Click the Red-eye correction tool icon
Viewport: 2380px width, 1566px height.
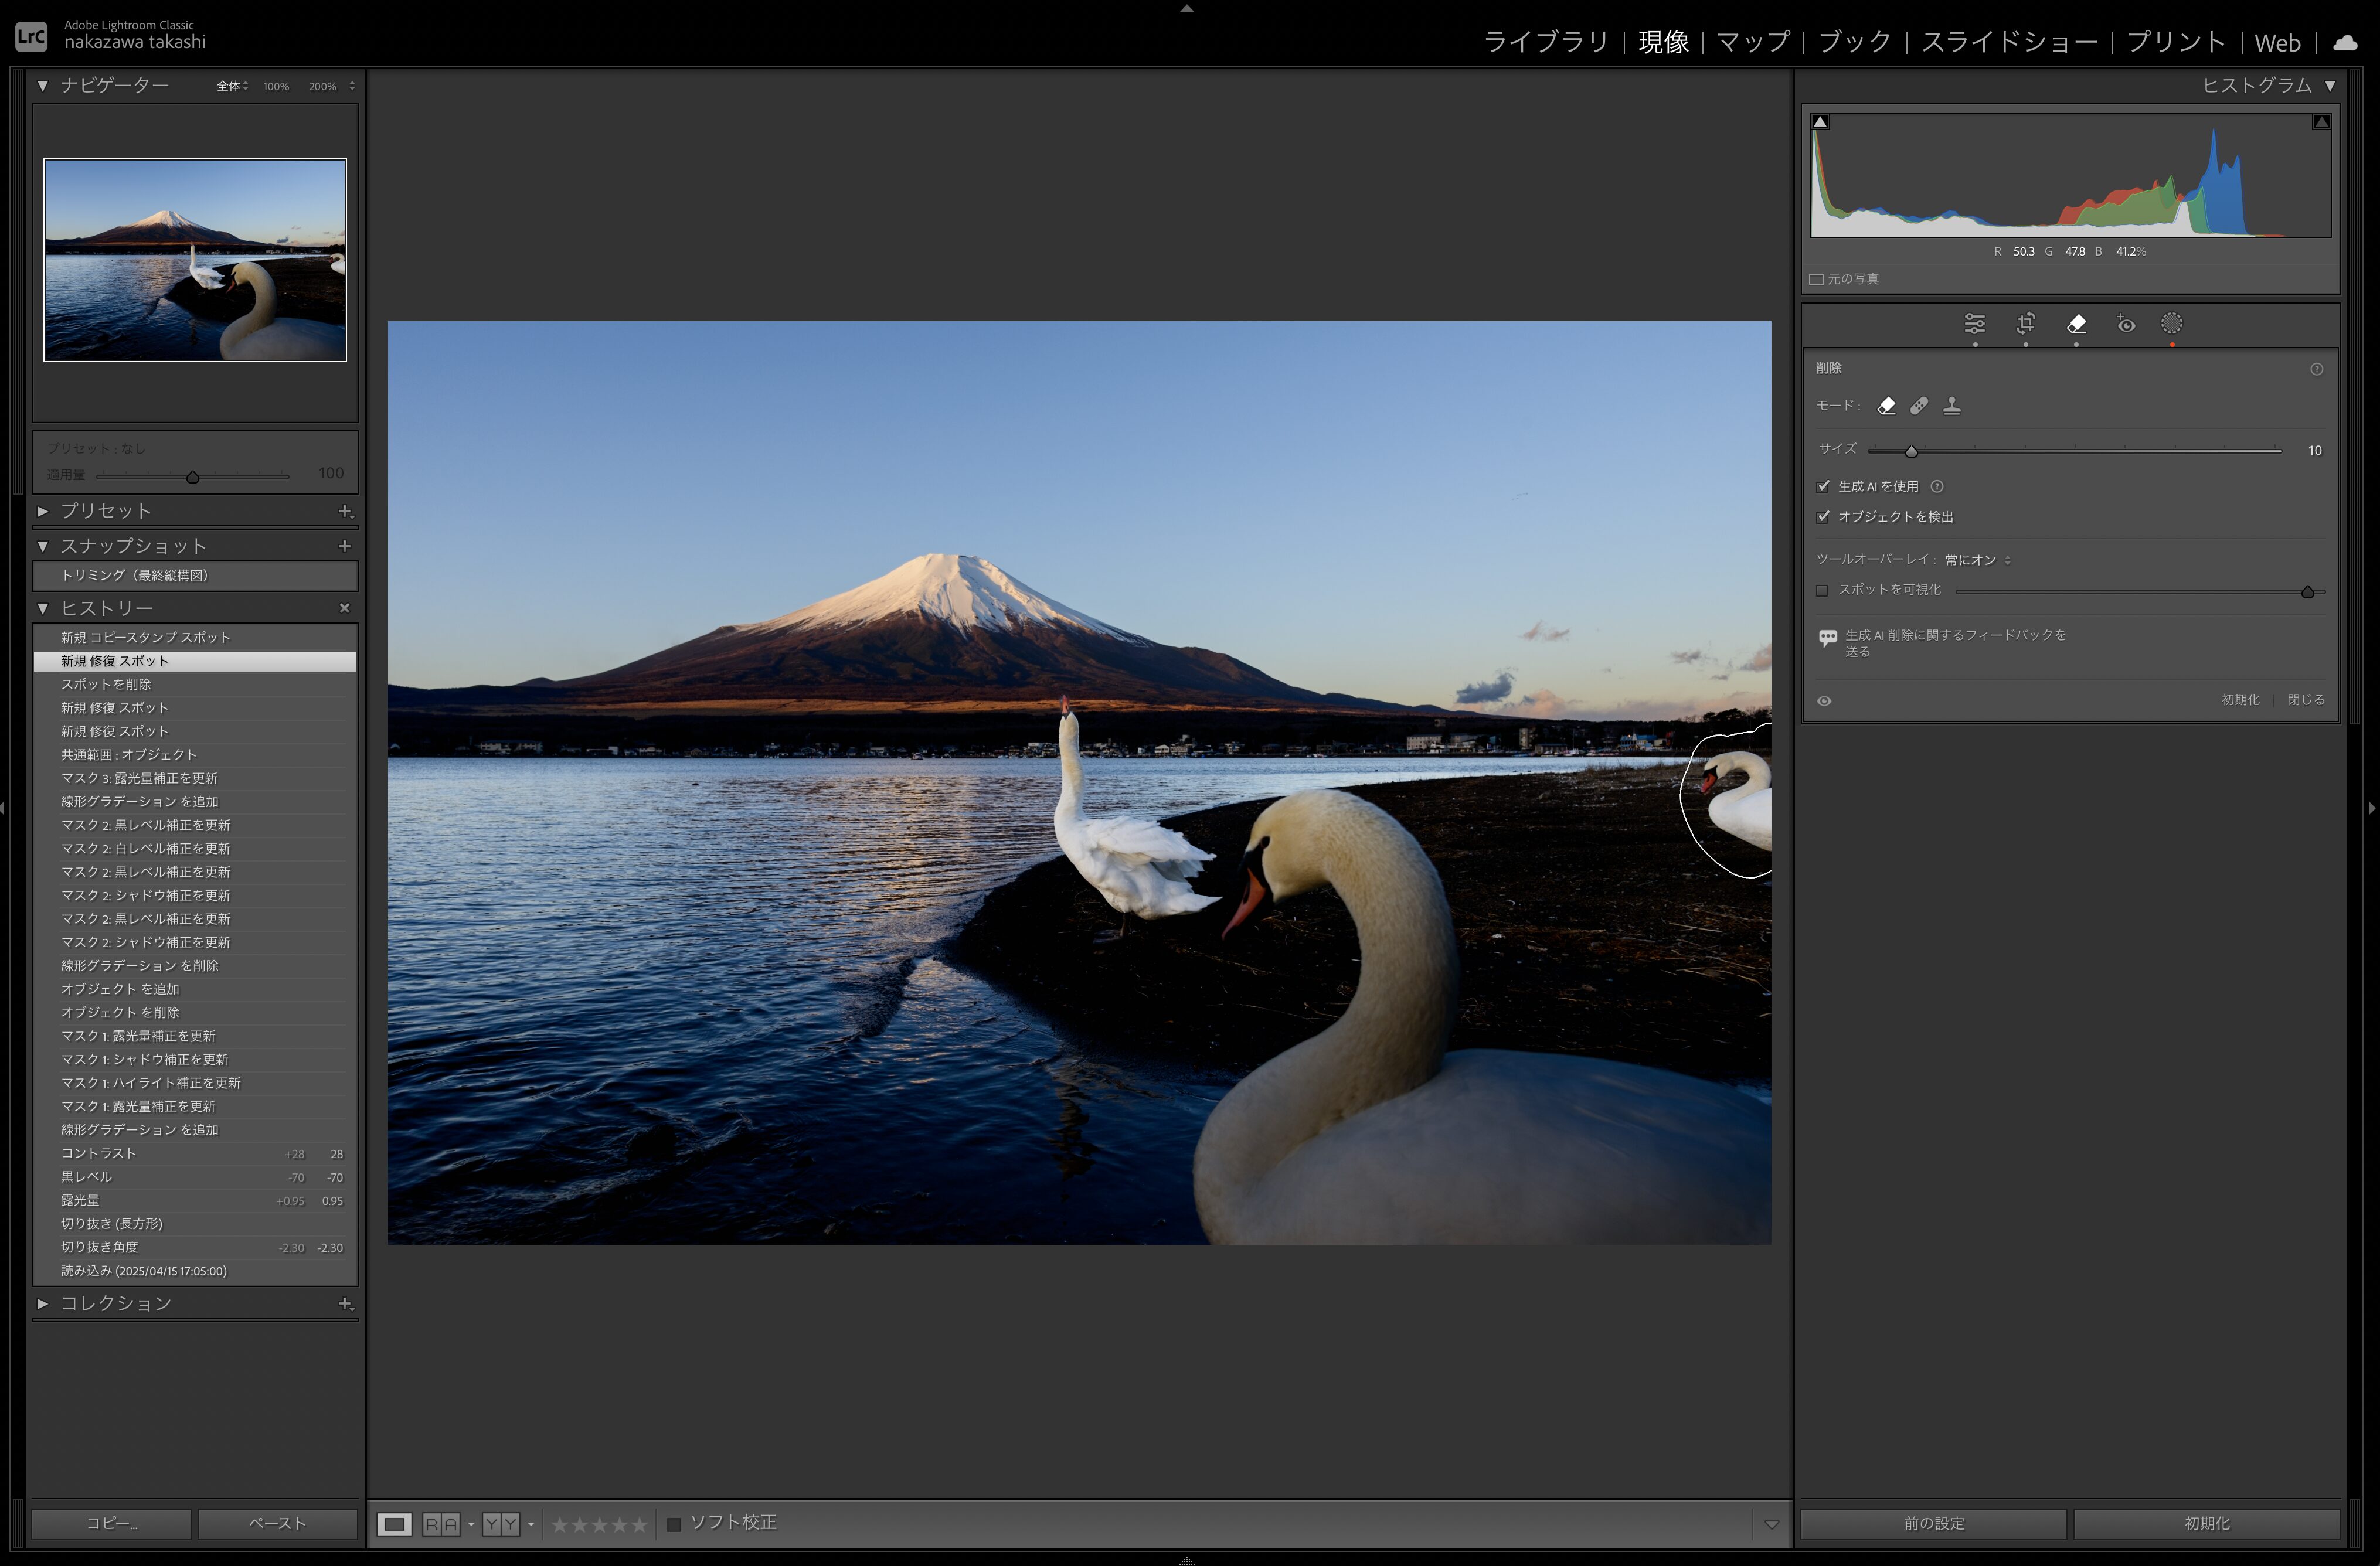tap(2126, 324)
